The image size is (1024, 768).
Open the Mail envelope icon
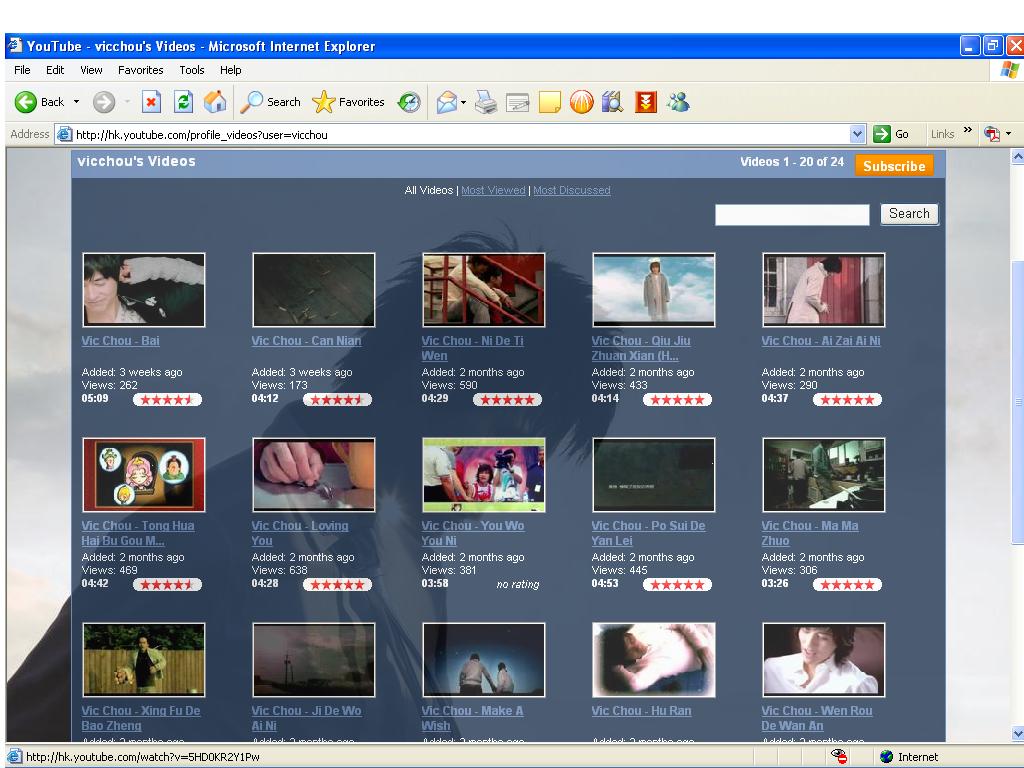tap(447, 102)
